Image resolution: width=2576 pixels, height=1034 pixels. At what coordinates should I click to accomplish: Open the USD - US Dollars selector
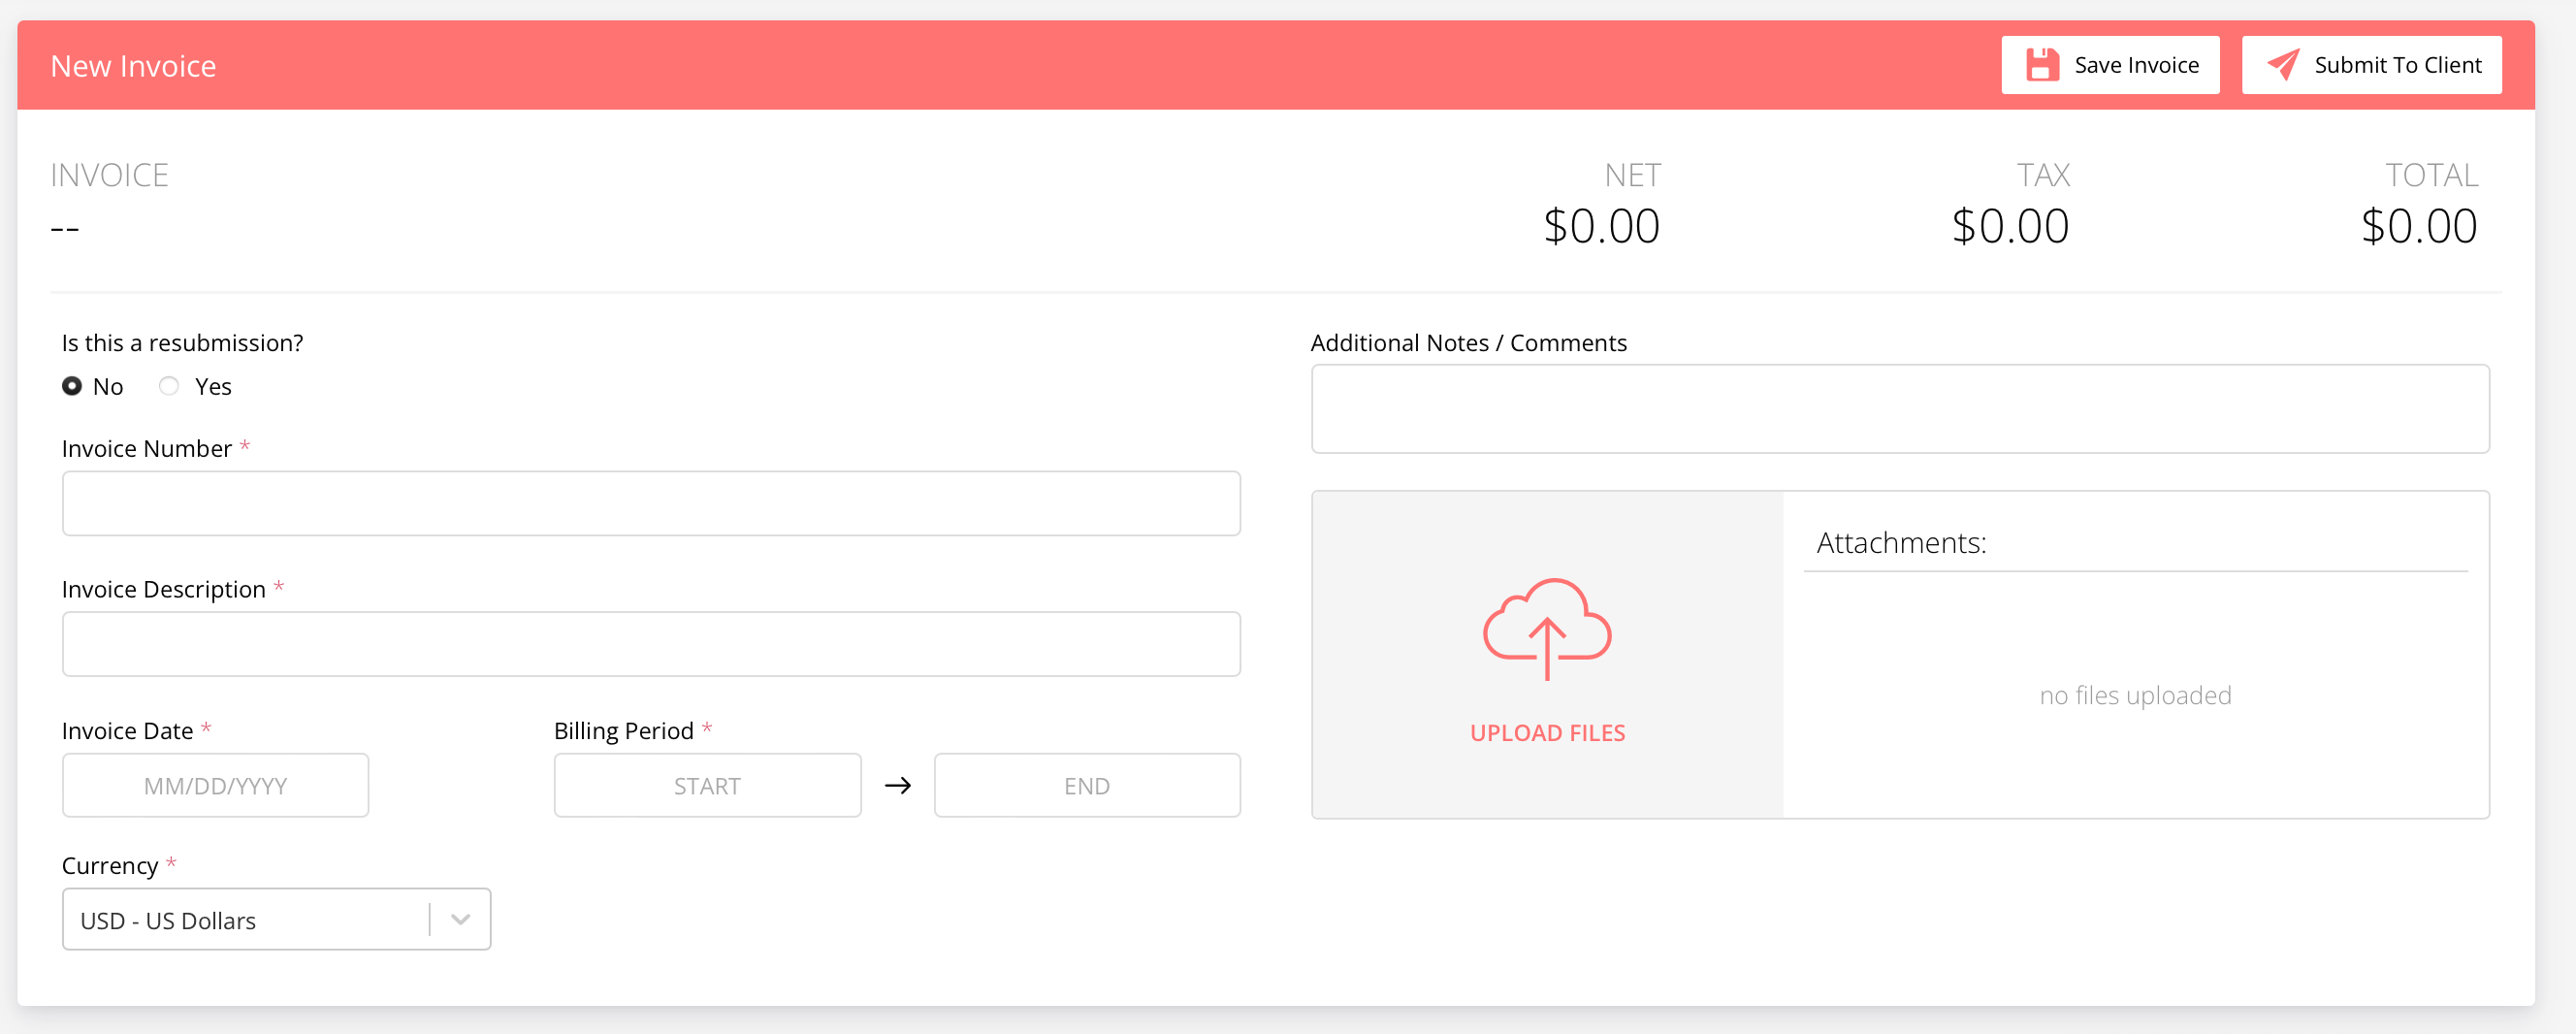pos(245,919)
